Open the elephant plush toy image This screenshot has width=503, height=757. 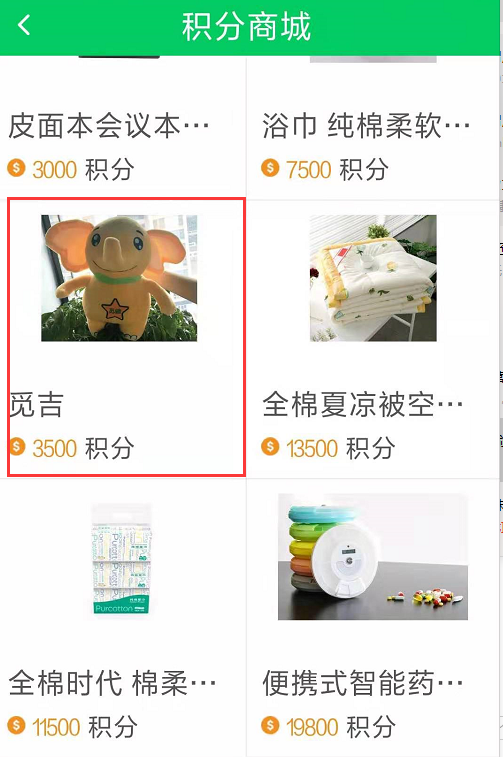pos(119,278)
